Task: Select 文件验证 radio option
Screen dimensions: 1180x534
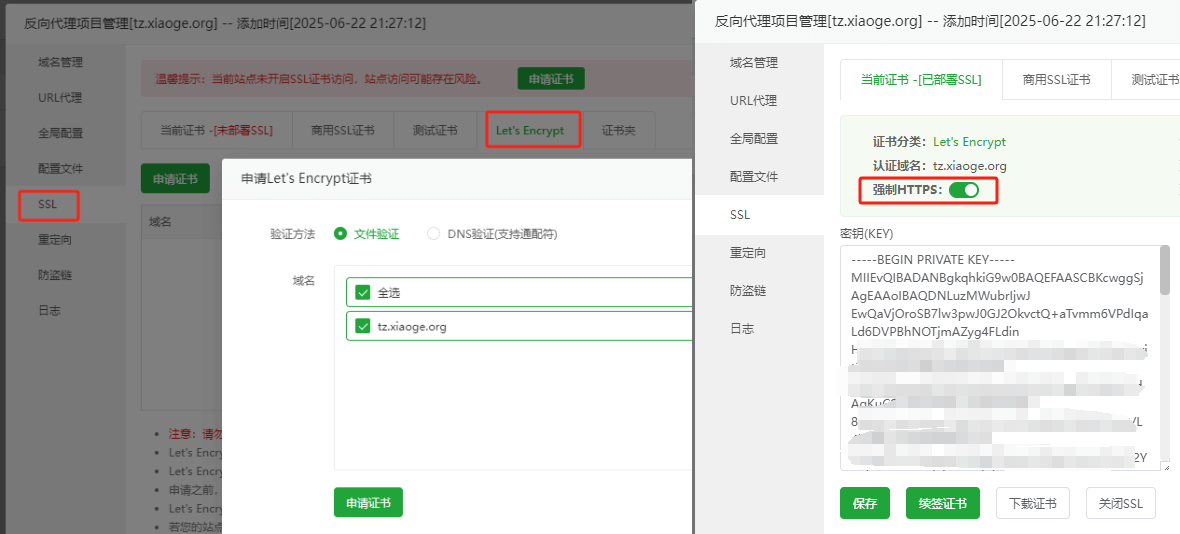Action: (366, 234)
